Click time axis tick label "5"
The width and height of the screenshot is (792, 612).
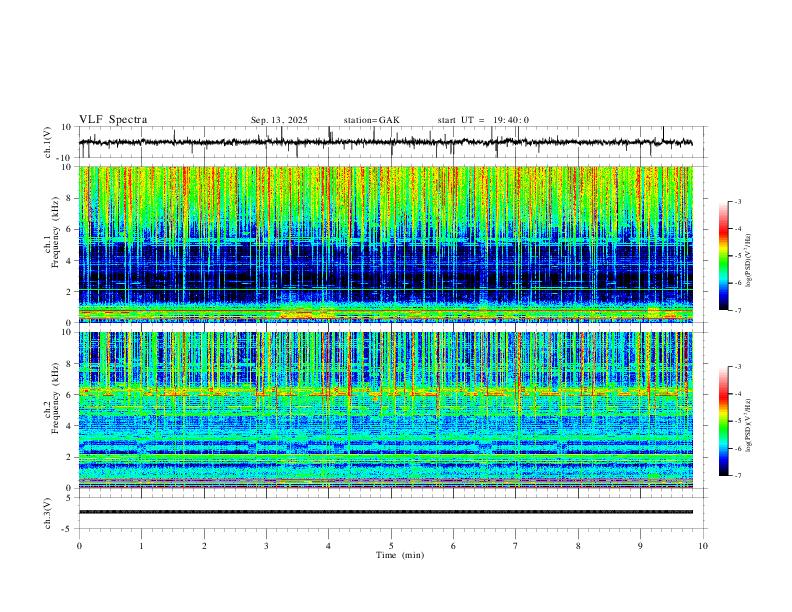[391, 546]
